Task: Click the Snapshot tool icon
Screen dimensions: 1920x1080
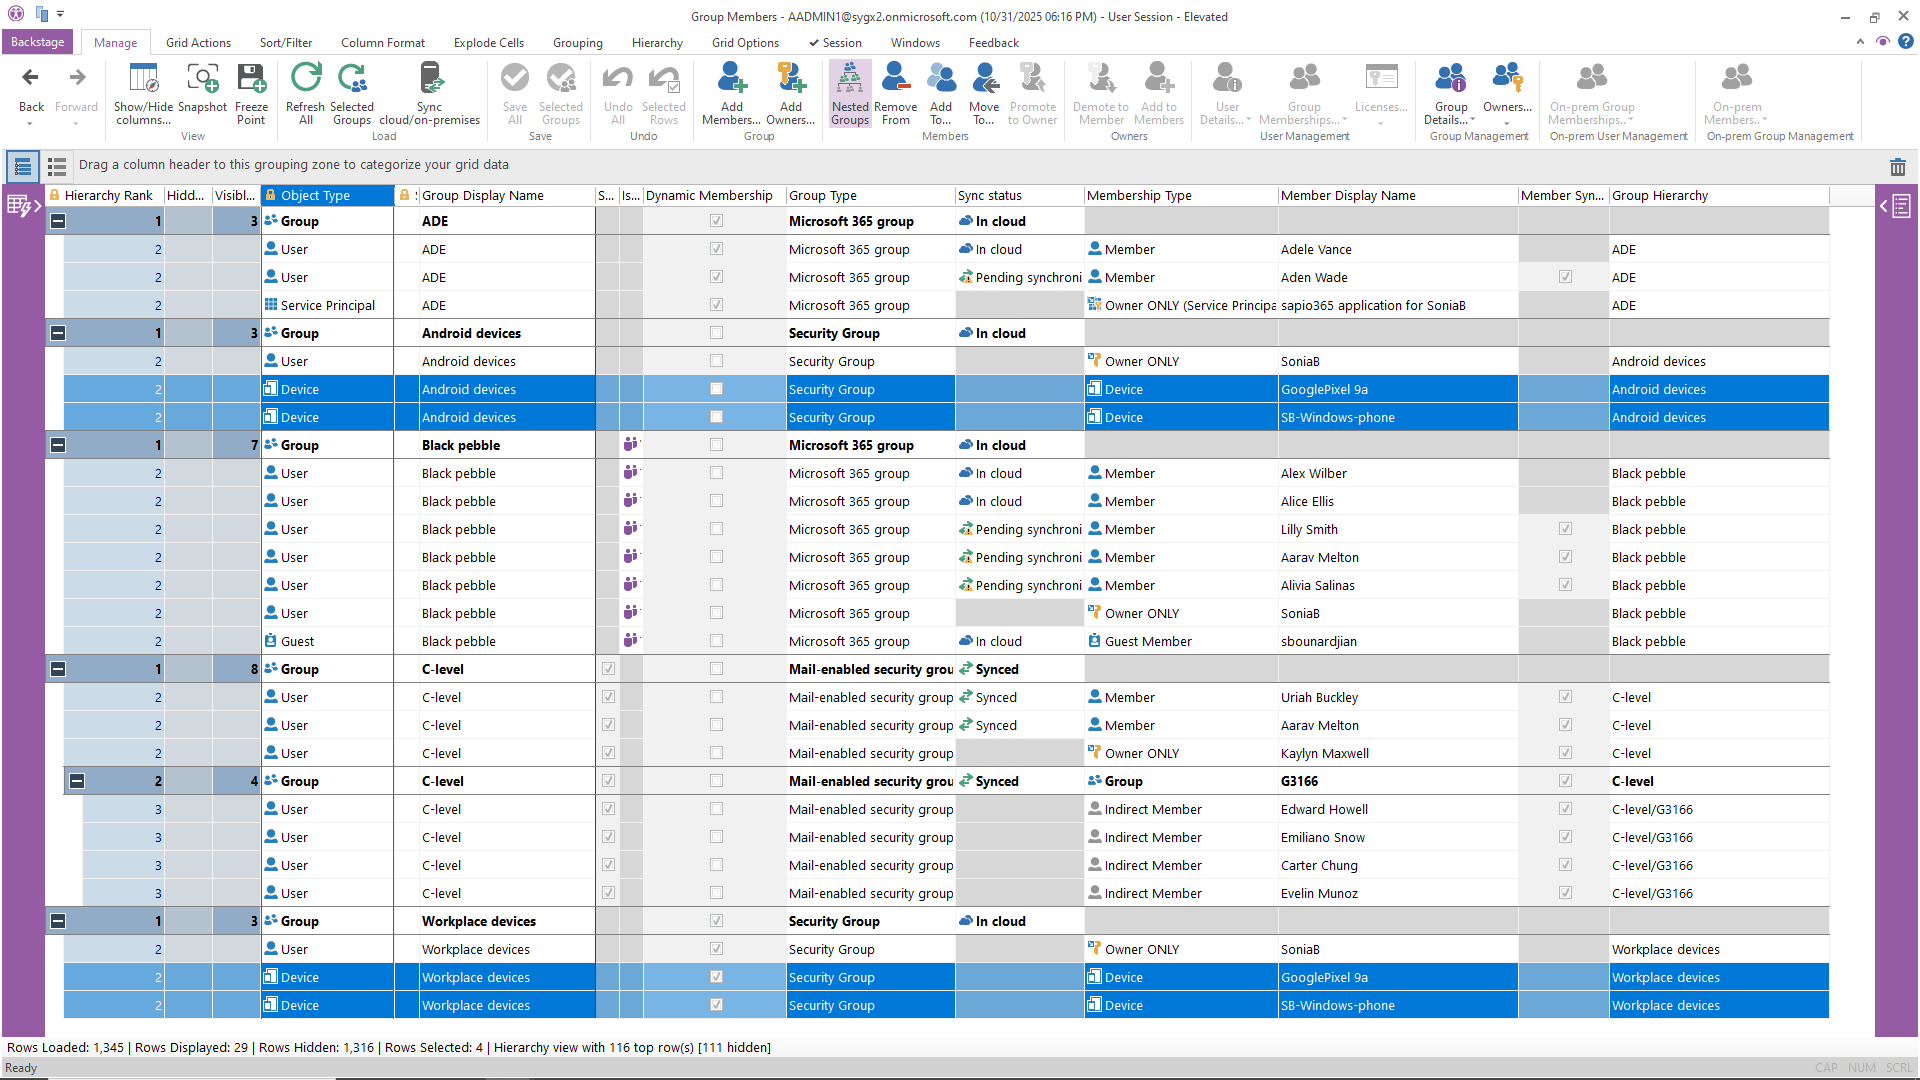Action: [x=202, y=79]
